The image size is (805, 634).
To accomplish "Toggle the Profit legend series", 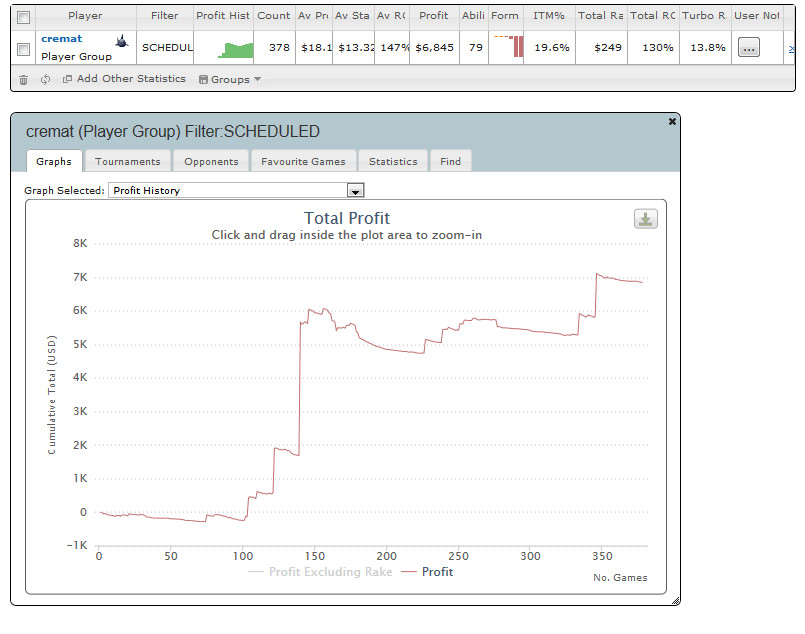I will tap(427, 572).
